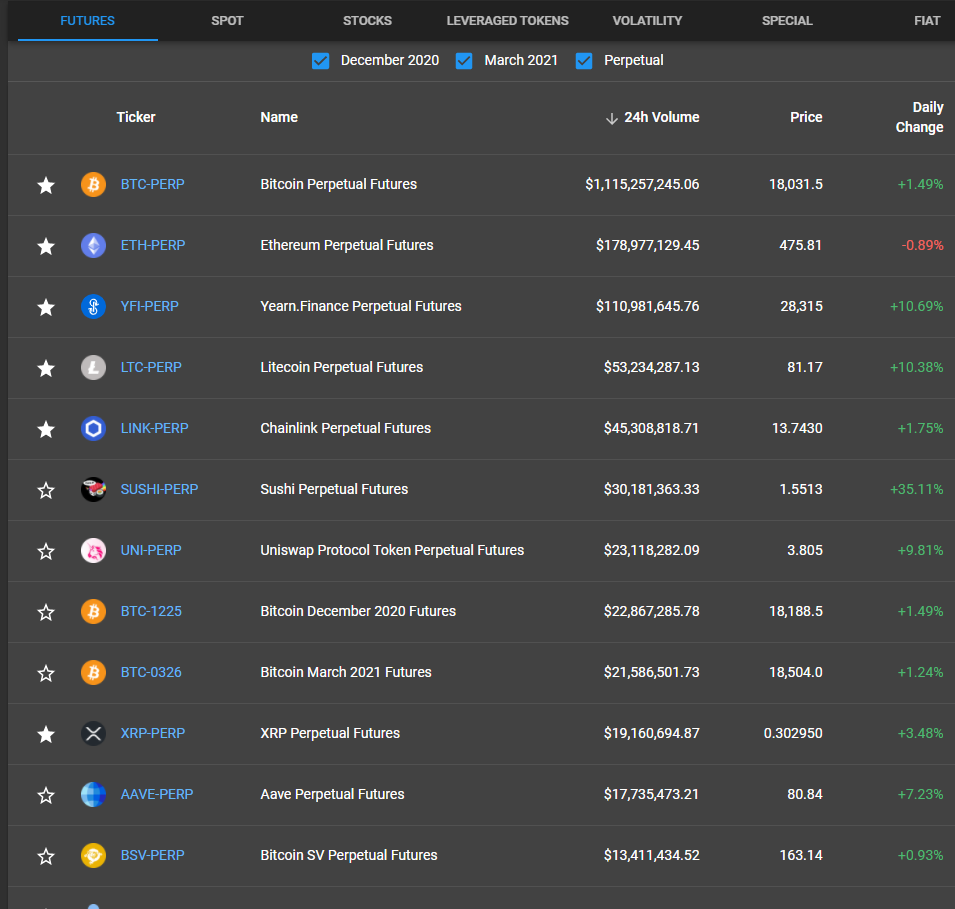Unfavorite BTC-PERP using its star
The height and width of the screenshot is (909, 955).
click(46, 185)
